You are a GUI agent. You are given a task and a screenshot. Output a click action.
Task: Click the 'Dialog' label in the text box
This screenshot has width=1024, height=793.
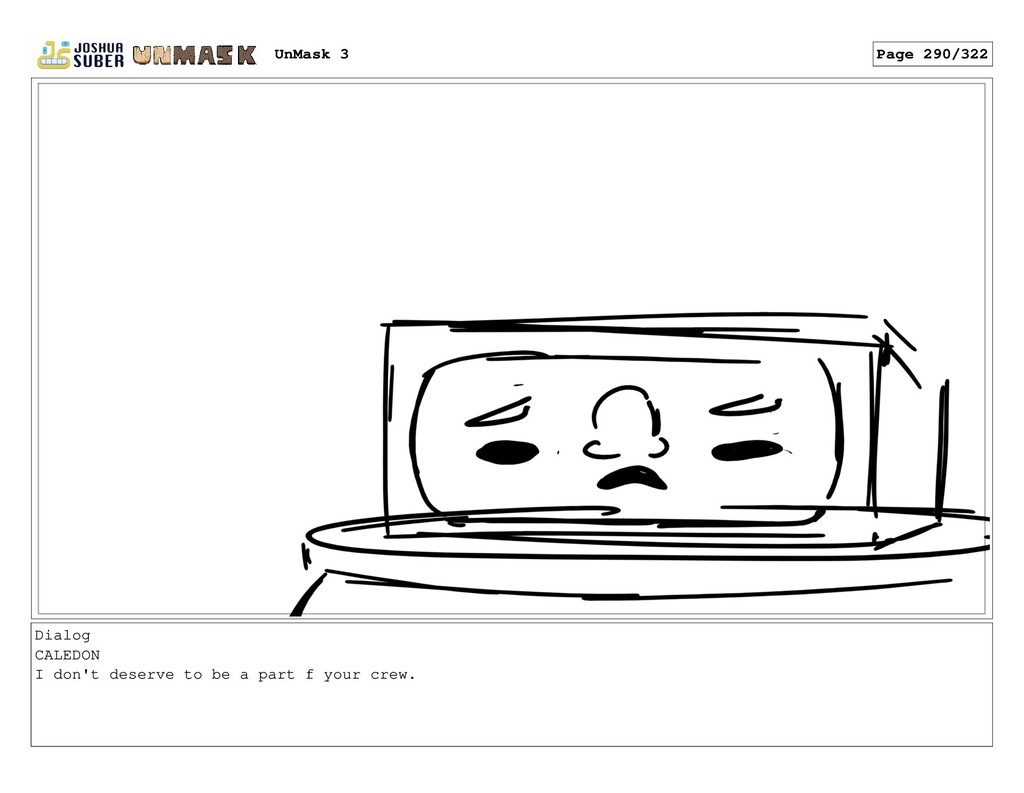pos(63,636)
